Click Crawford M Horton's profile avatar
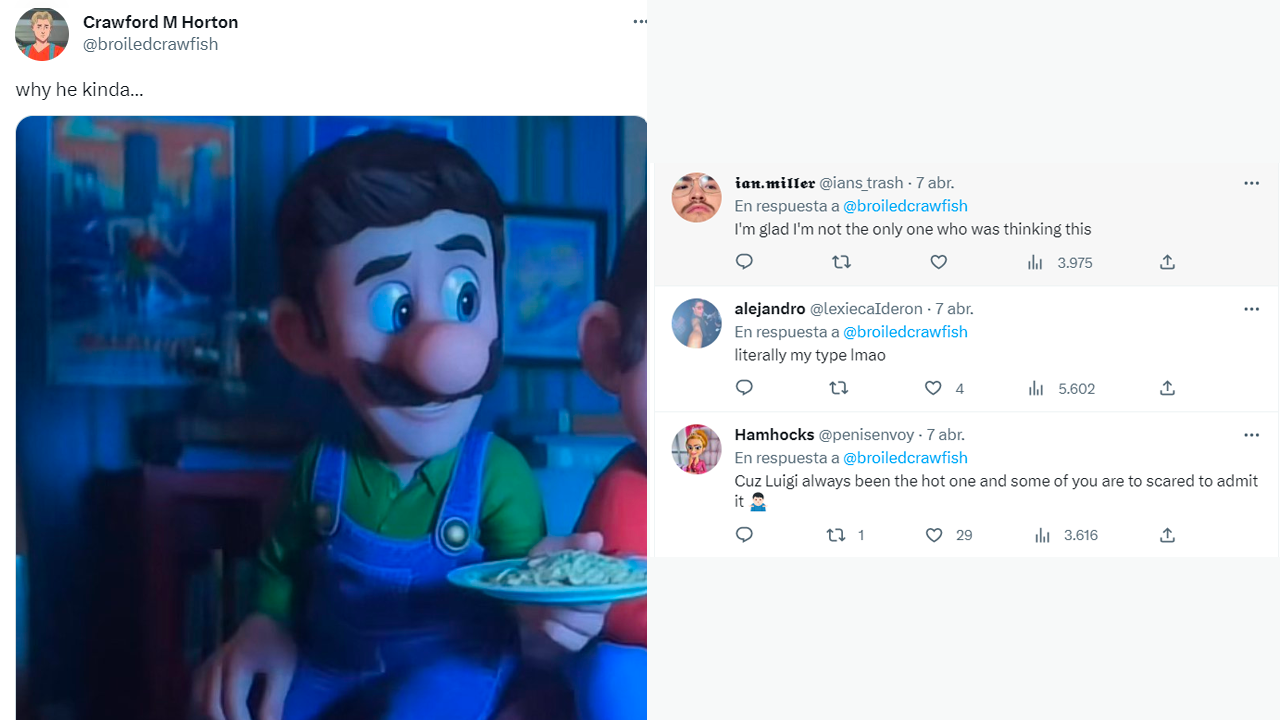Screen dimensions: 1280x720 [42, 34]
